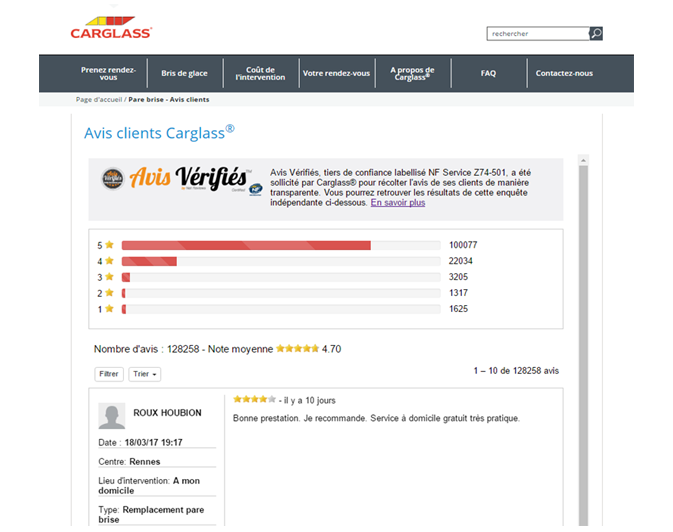Click the Centre: Rennes line
Image resolution: width=673 pixels, height=532 pixels.
click(x=129, y=462)
